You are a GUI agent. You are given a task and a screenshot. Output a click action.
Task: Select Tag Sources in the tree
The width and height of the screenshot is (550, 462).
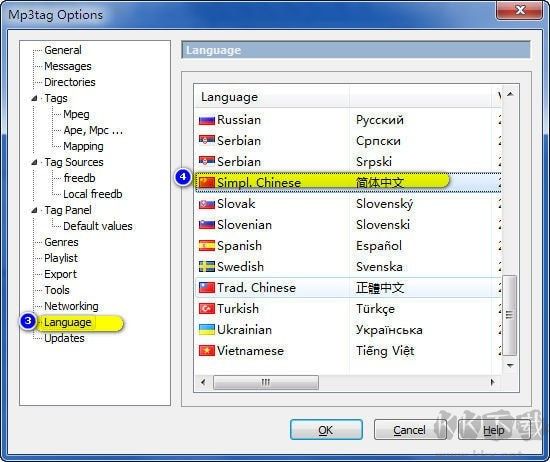point(74,162)
